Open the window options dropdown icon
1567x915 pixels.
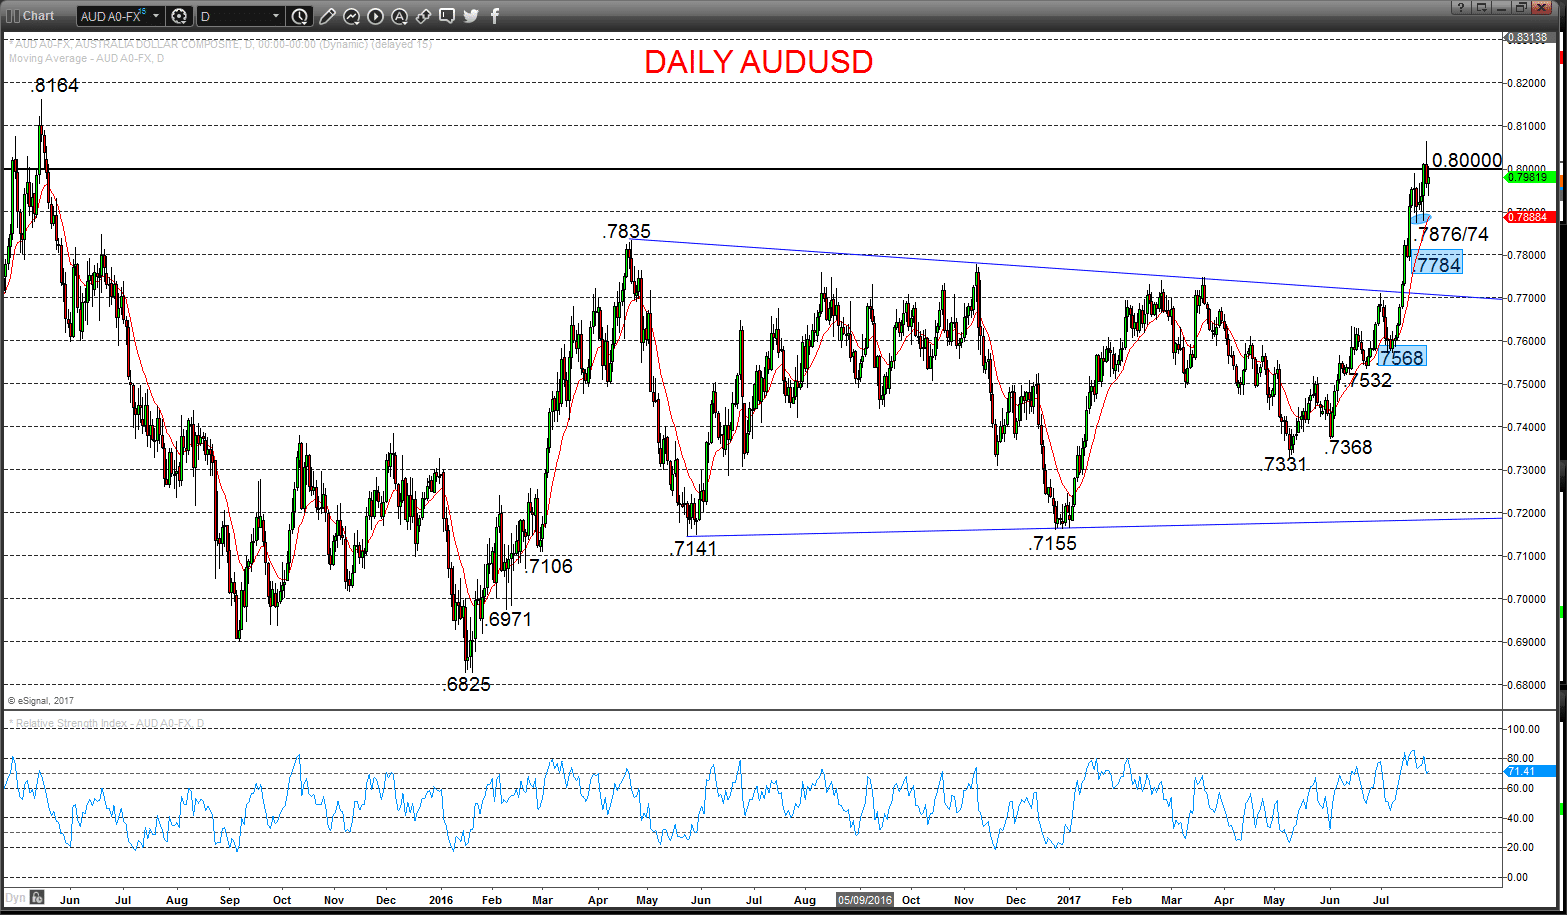tap(1481, 7)
